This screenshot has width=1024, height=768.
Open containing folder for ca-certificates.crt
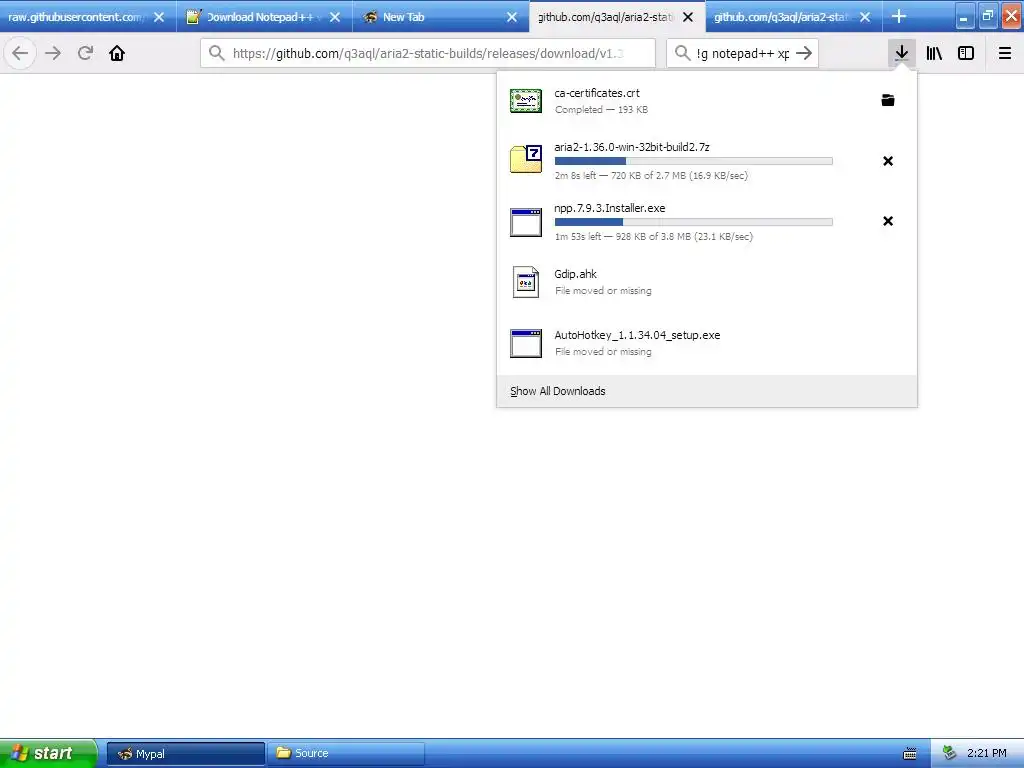pos(888,100)
